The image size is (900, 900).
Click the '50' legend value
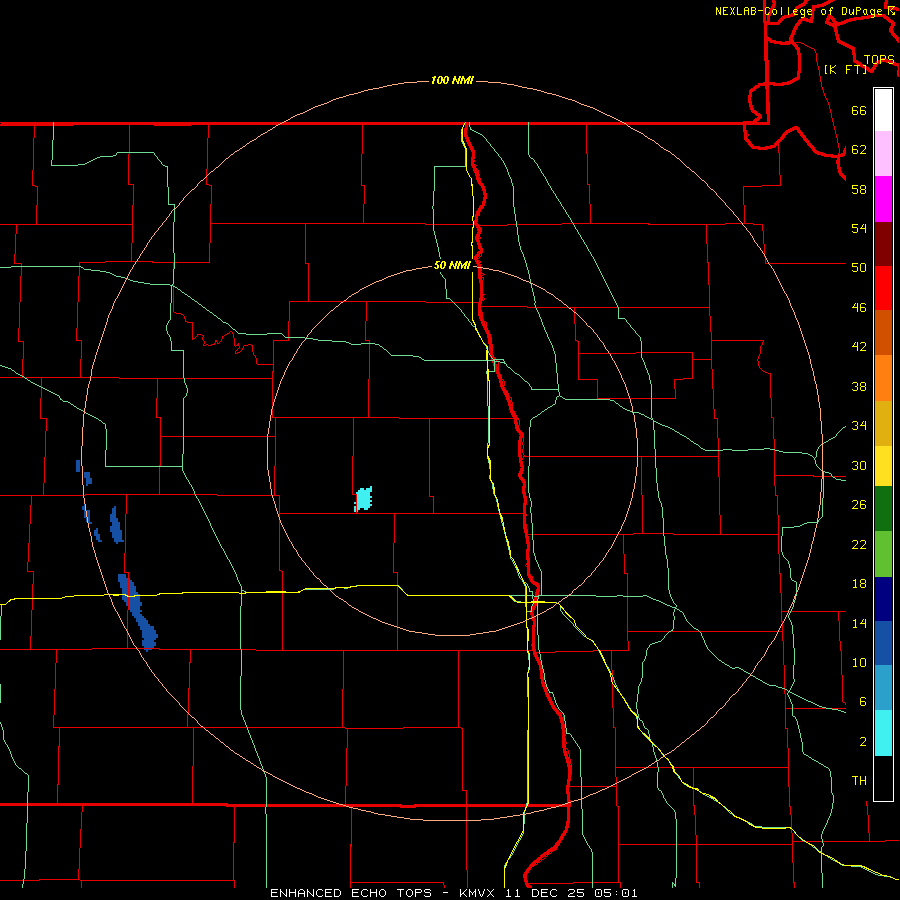pos(859,267)
